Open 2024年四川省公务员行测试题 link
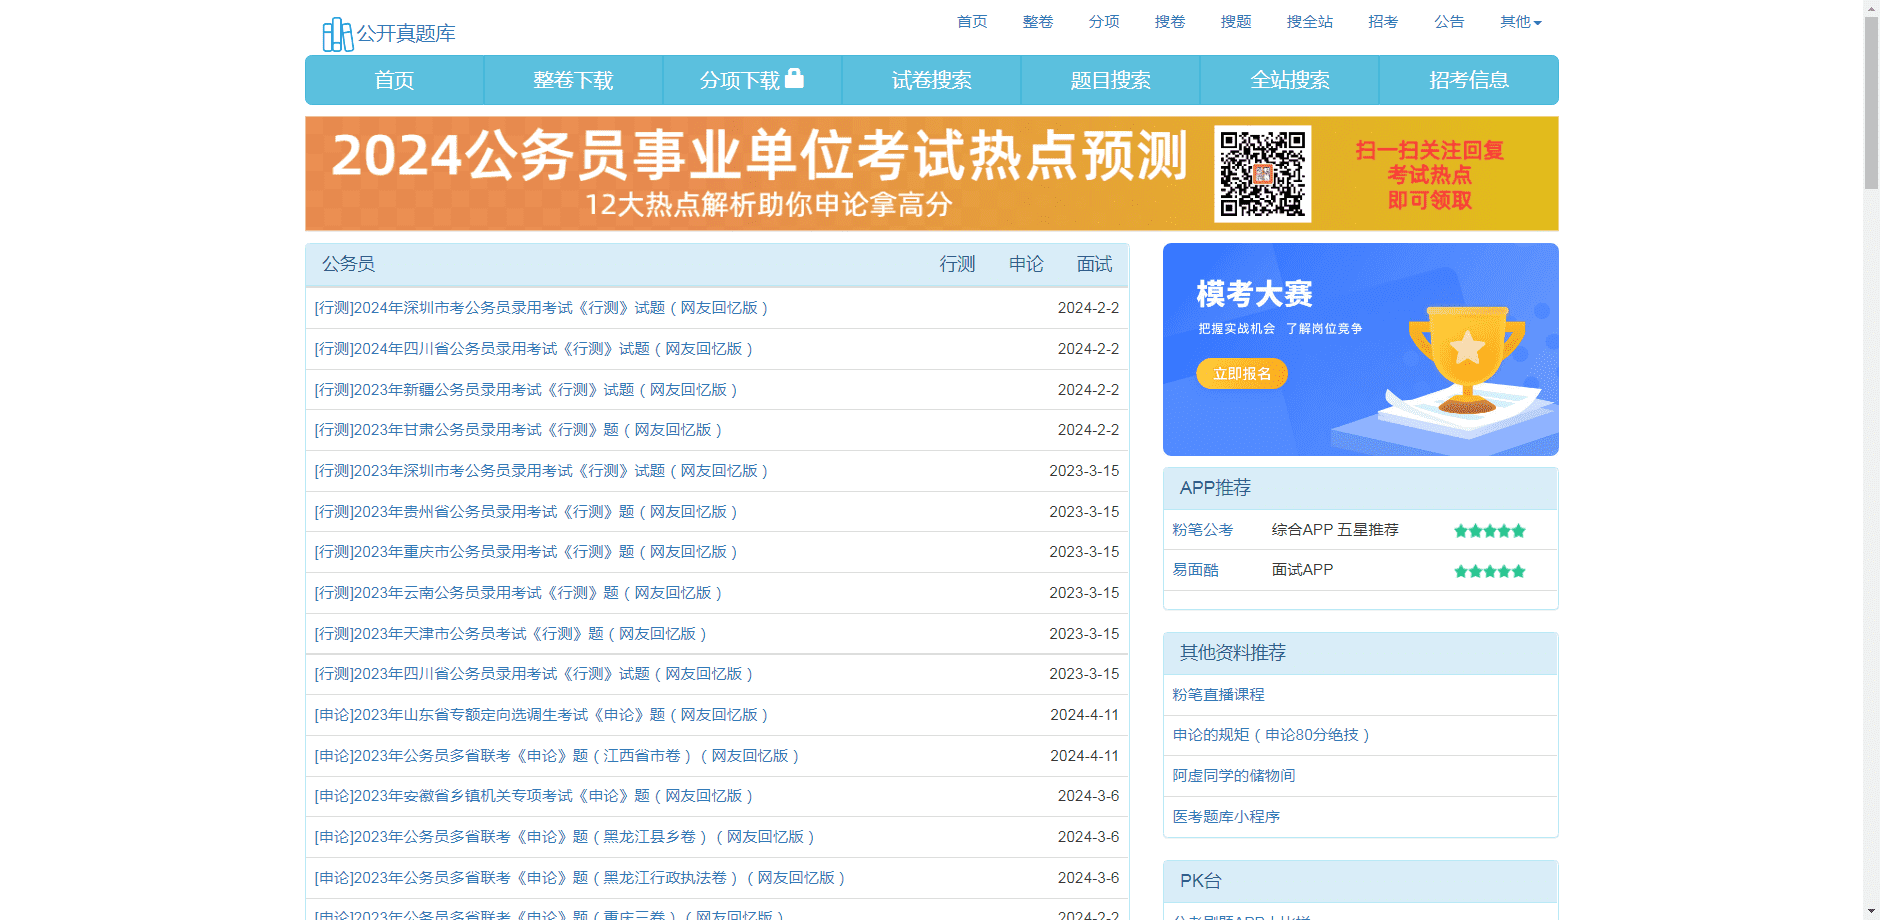The image size is (1880, 920). 533,349
